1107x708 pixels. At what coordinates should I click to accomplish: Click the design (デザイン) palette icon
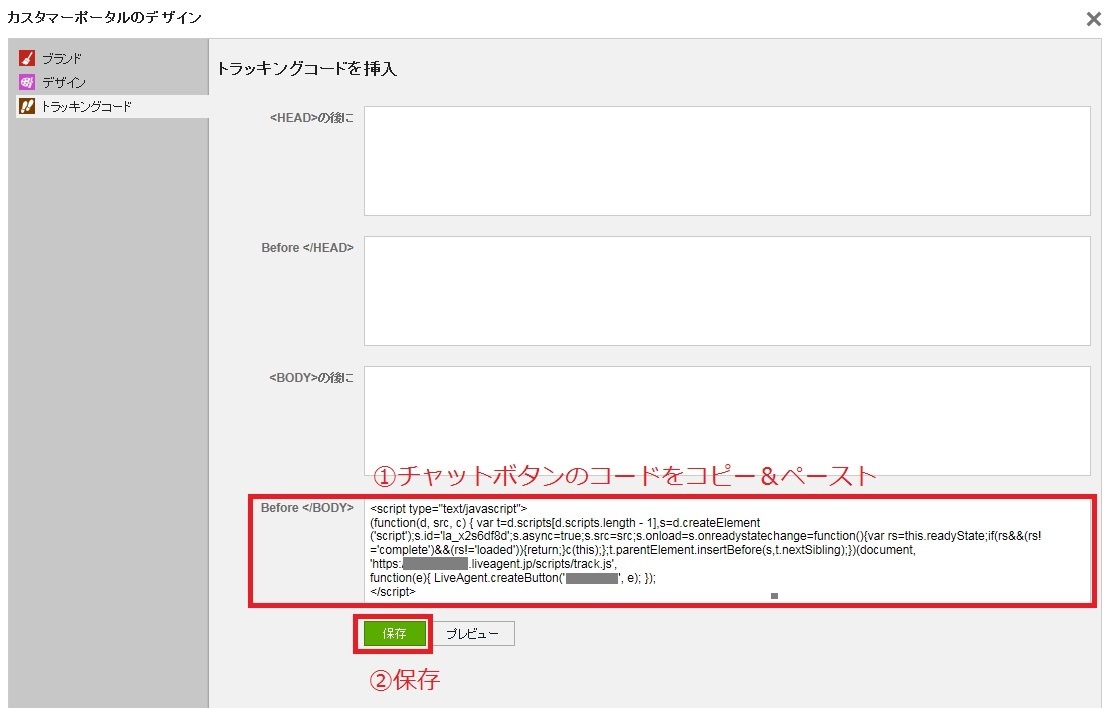(27, 82)
